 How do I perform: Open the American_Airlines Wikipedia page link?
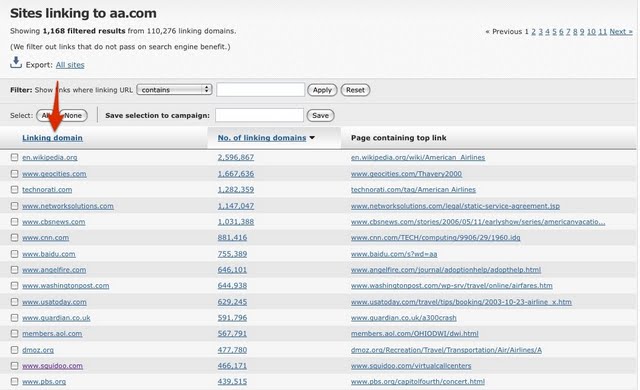pyautogui.click(x=418, y=157)
